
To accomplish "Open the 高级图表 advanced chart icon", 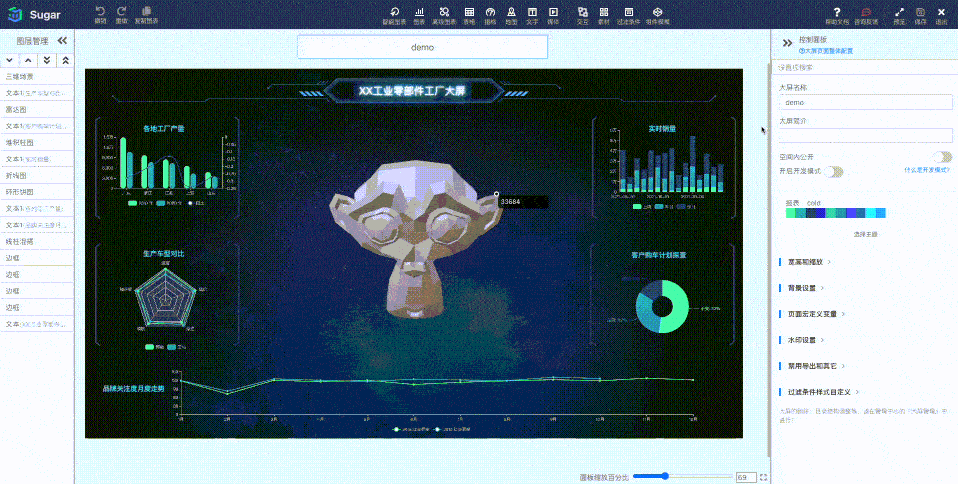I will (x=444, y=12).
